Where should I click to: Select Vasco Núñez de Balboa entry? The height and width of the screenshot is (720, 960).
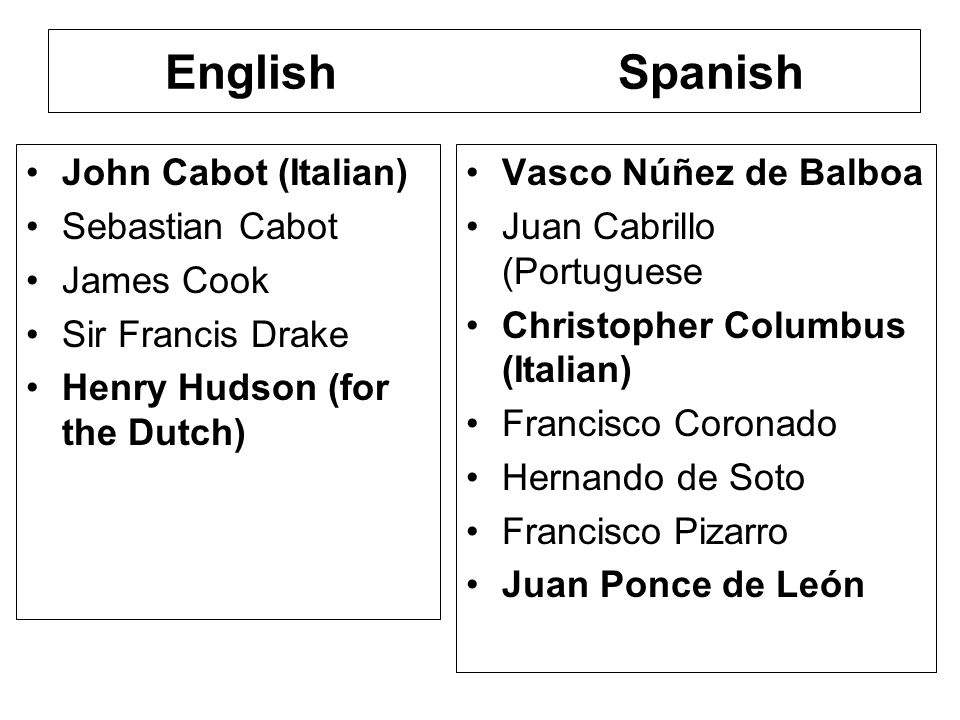pyautogui.click(x=712, y=172)
